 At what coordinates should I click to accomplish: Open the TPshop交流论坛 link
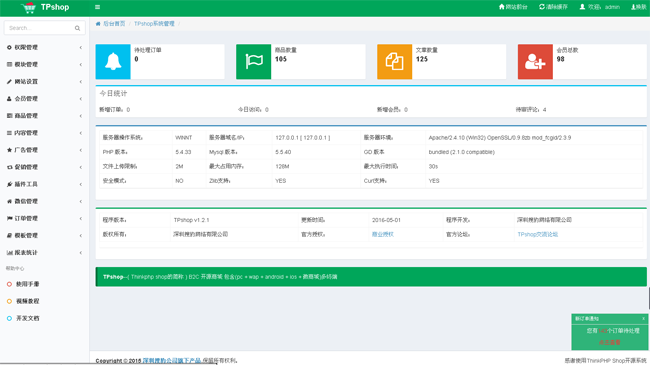[x=538, y=234]
